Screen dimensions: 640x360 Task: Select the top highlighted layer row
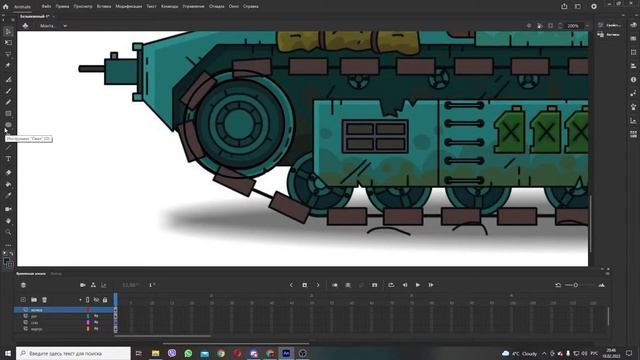[64, 310]
